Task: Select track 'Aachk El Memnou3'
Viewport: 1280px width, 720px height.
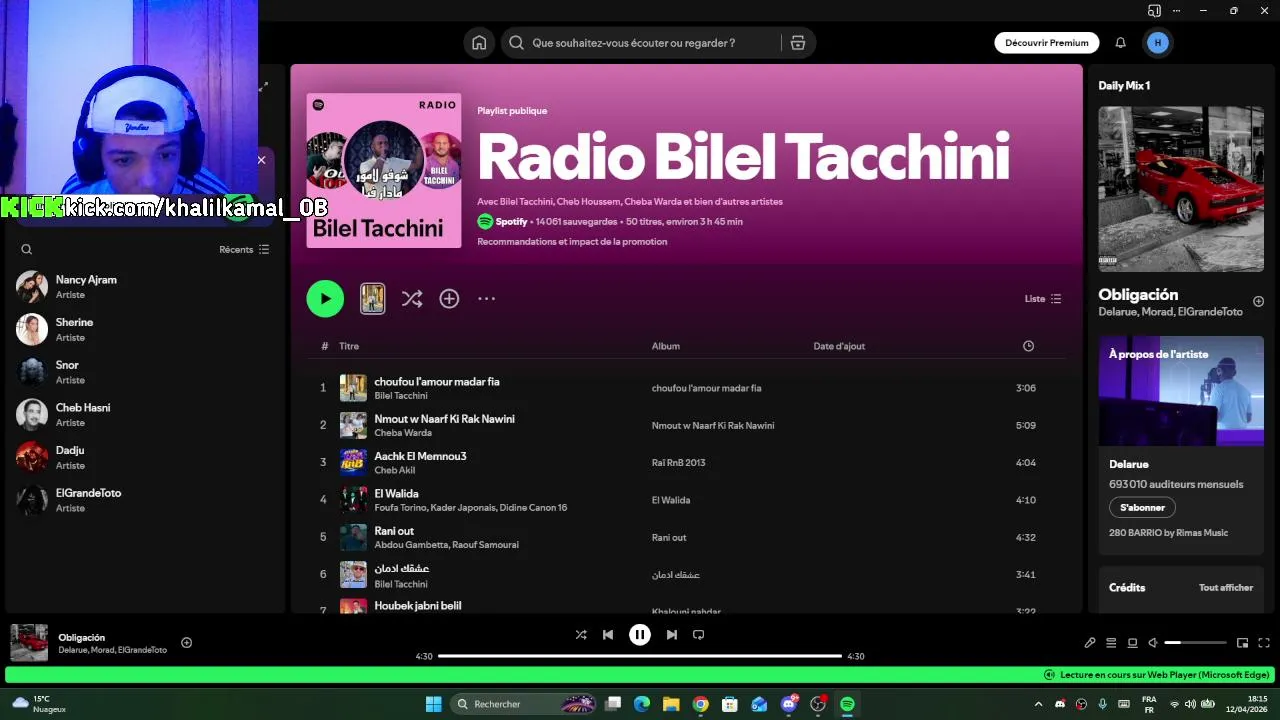Action: click(x=420, y=456)
